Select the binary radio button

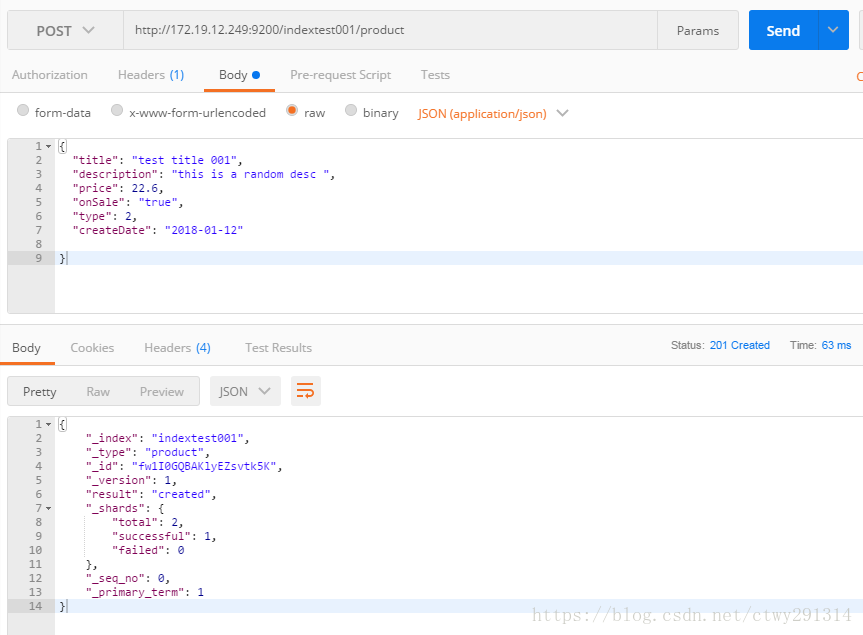pyautogui.click(x=351, y=110)
